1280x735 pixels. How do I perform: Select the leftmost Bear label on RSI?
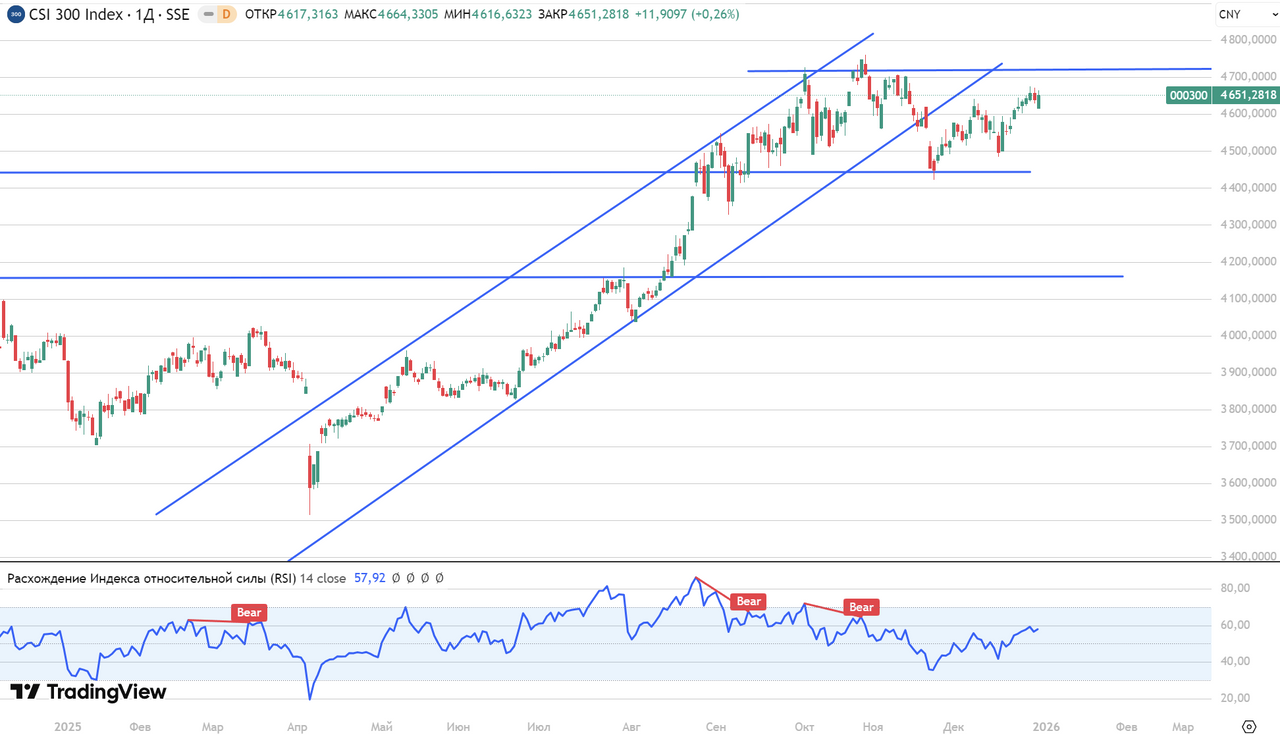[x=249, y=612]
